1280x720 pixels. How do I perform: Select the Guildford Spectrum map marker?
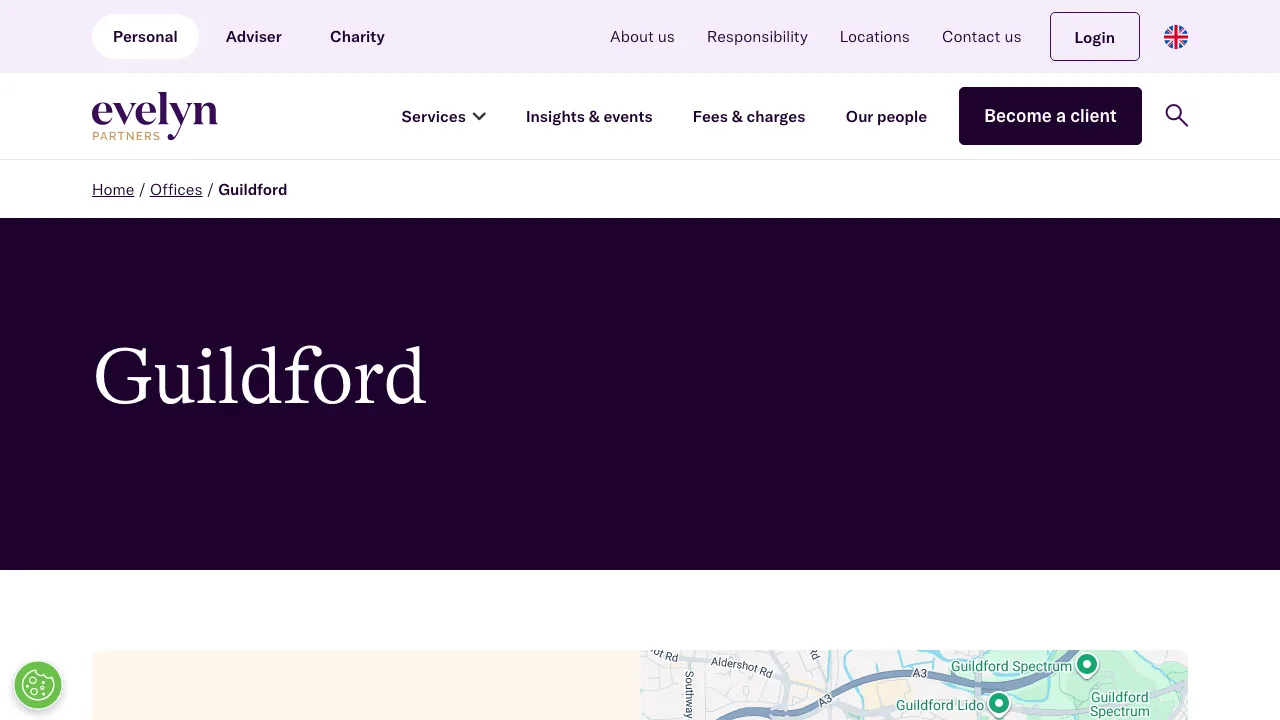1086,663
